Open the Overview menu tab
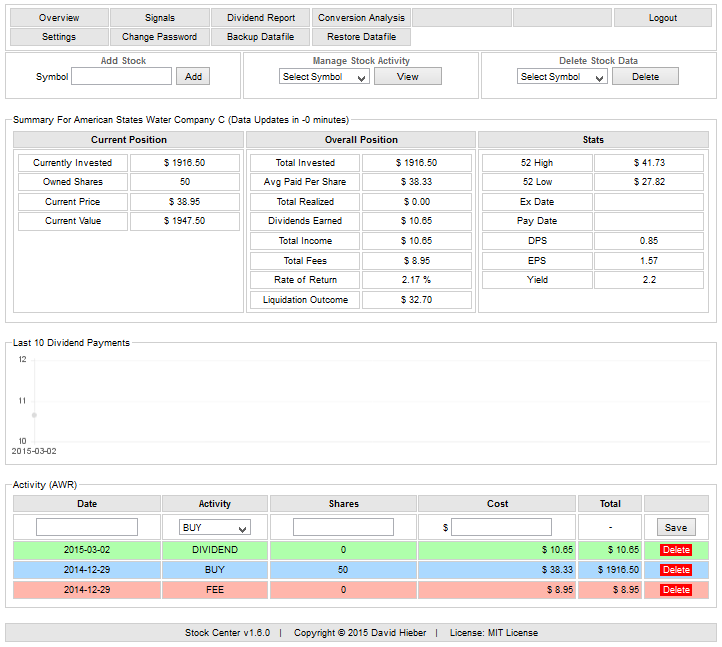The height and width of the screenshot is (647, 722). click(x=59, y=18)
